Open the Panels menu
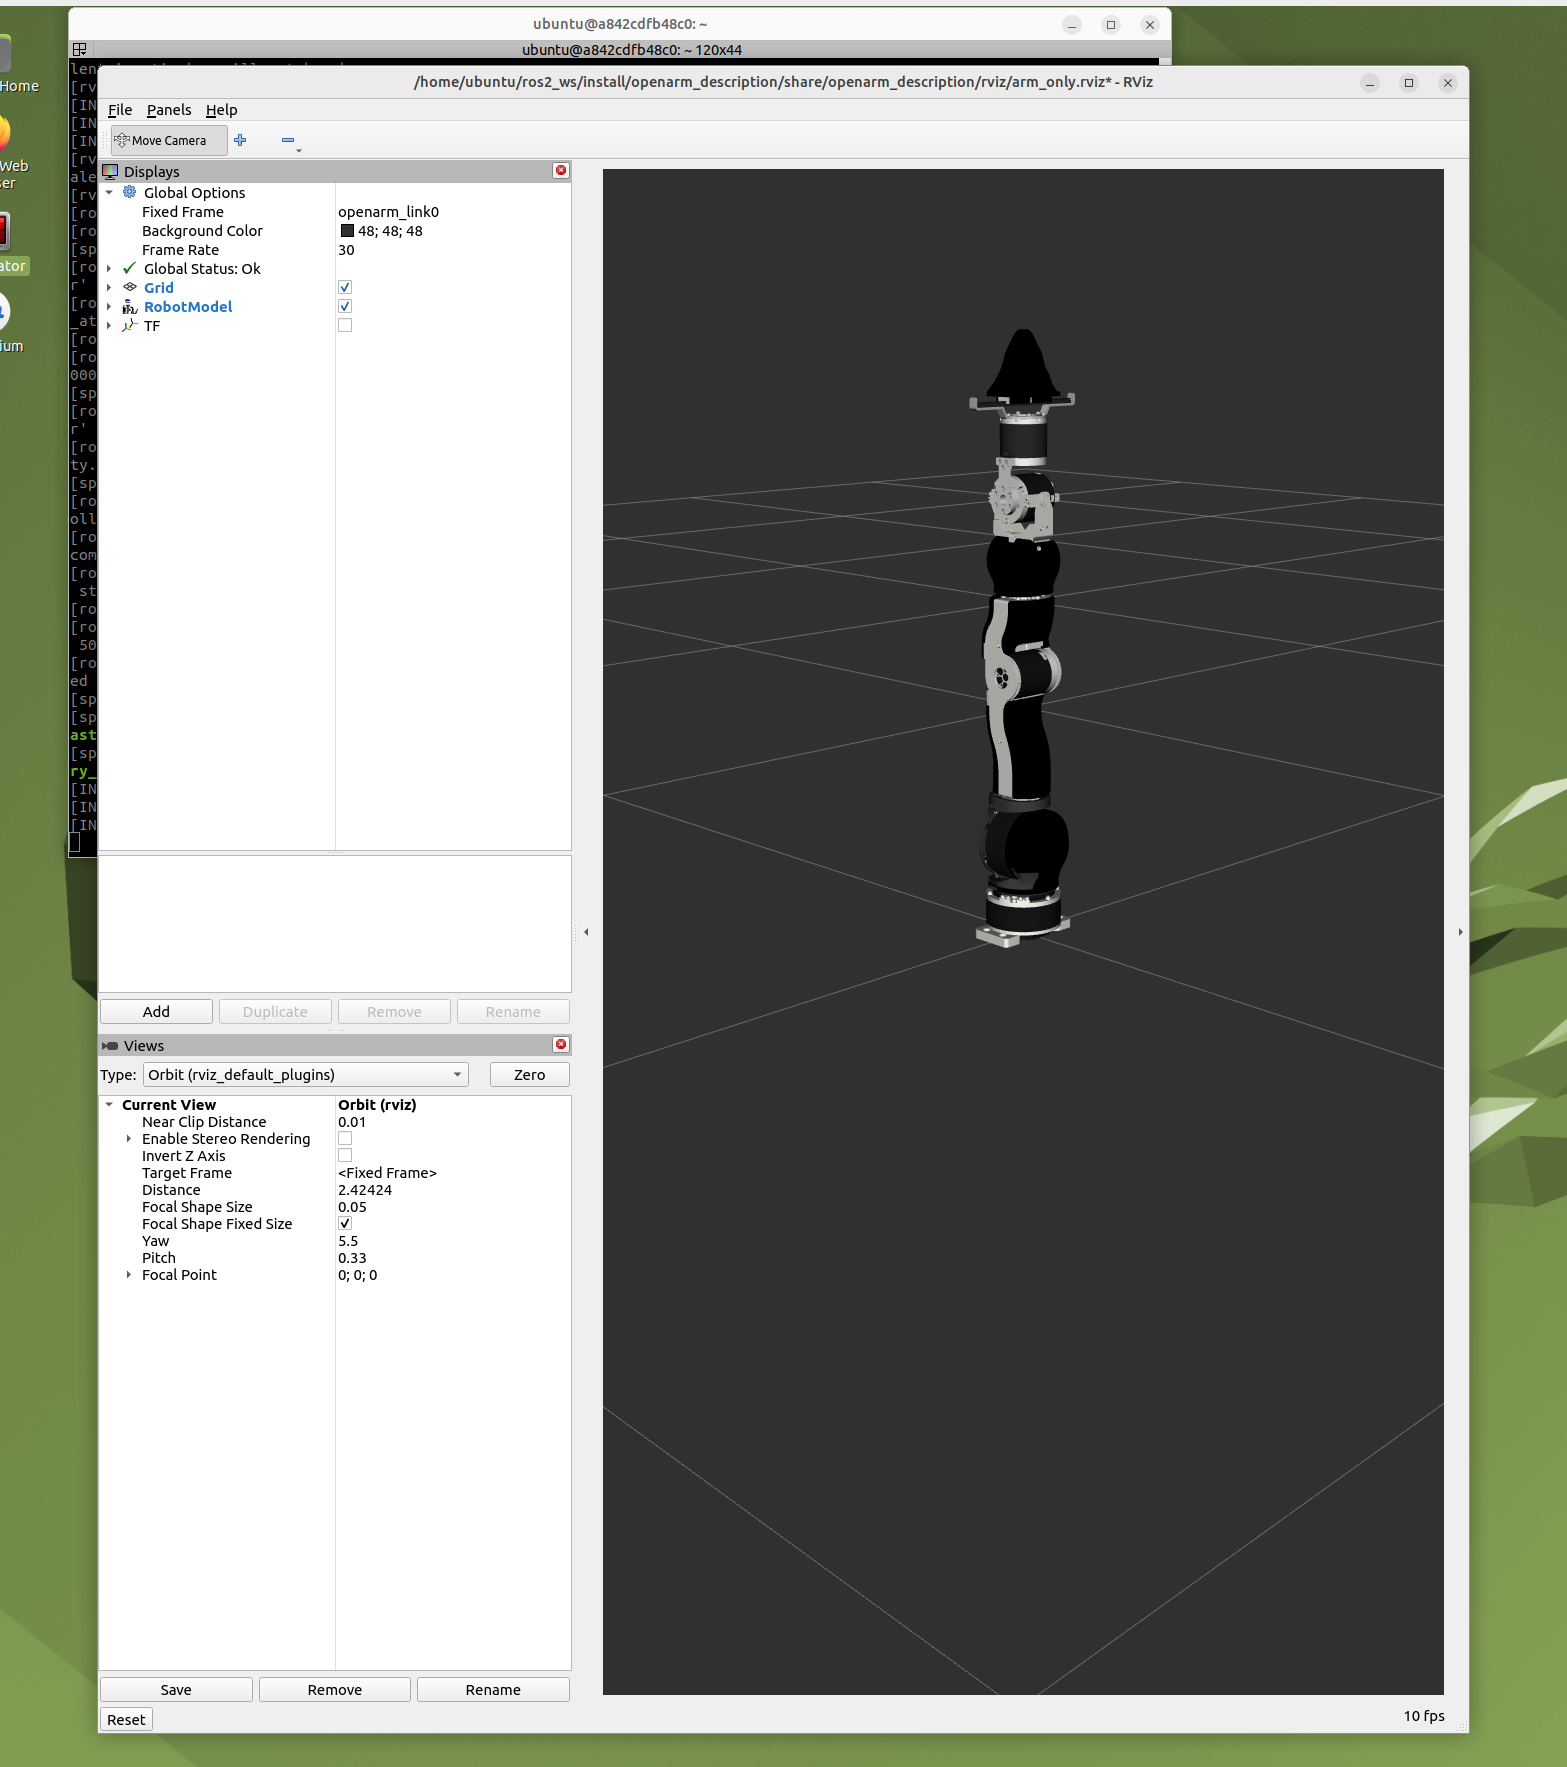The height and width of the screenshot is (1767, 1567). tap(168, 110)
